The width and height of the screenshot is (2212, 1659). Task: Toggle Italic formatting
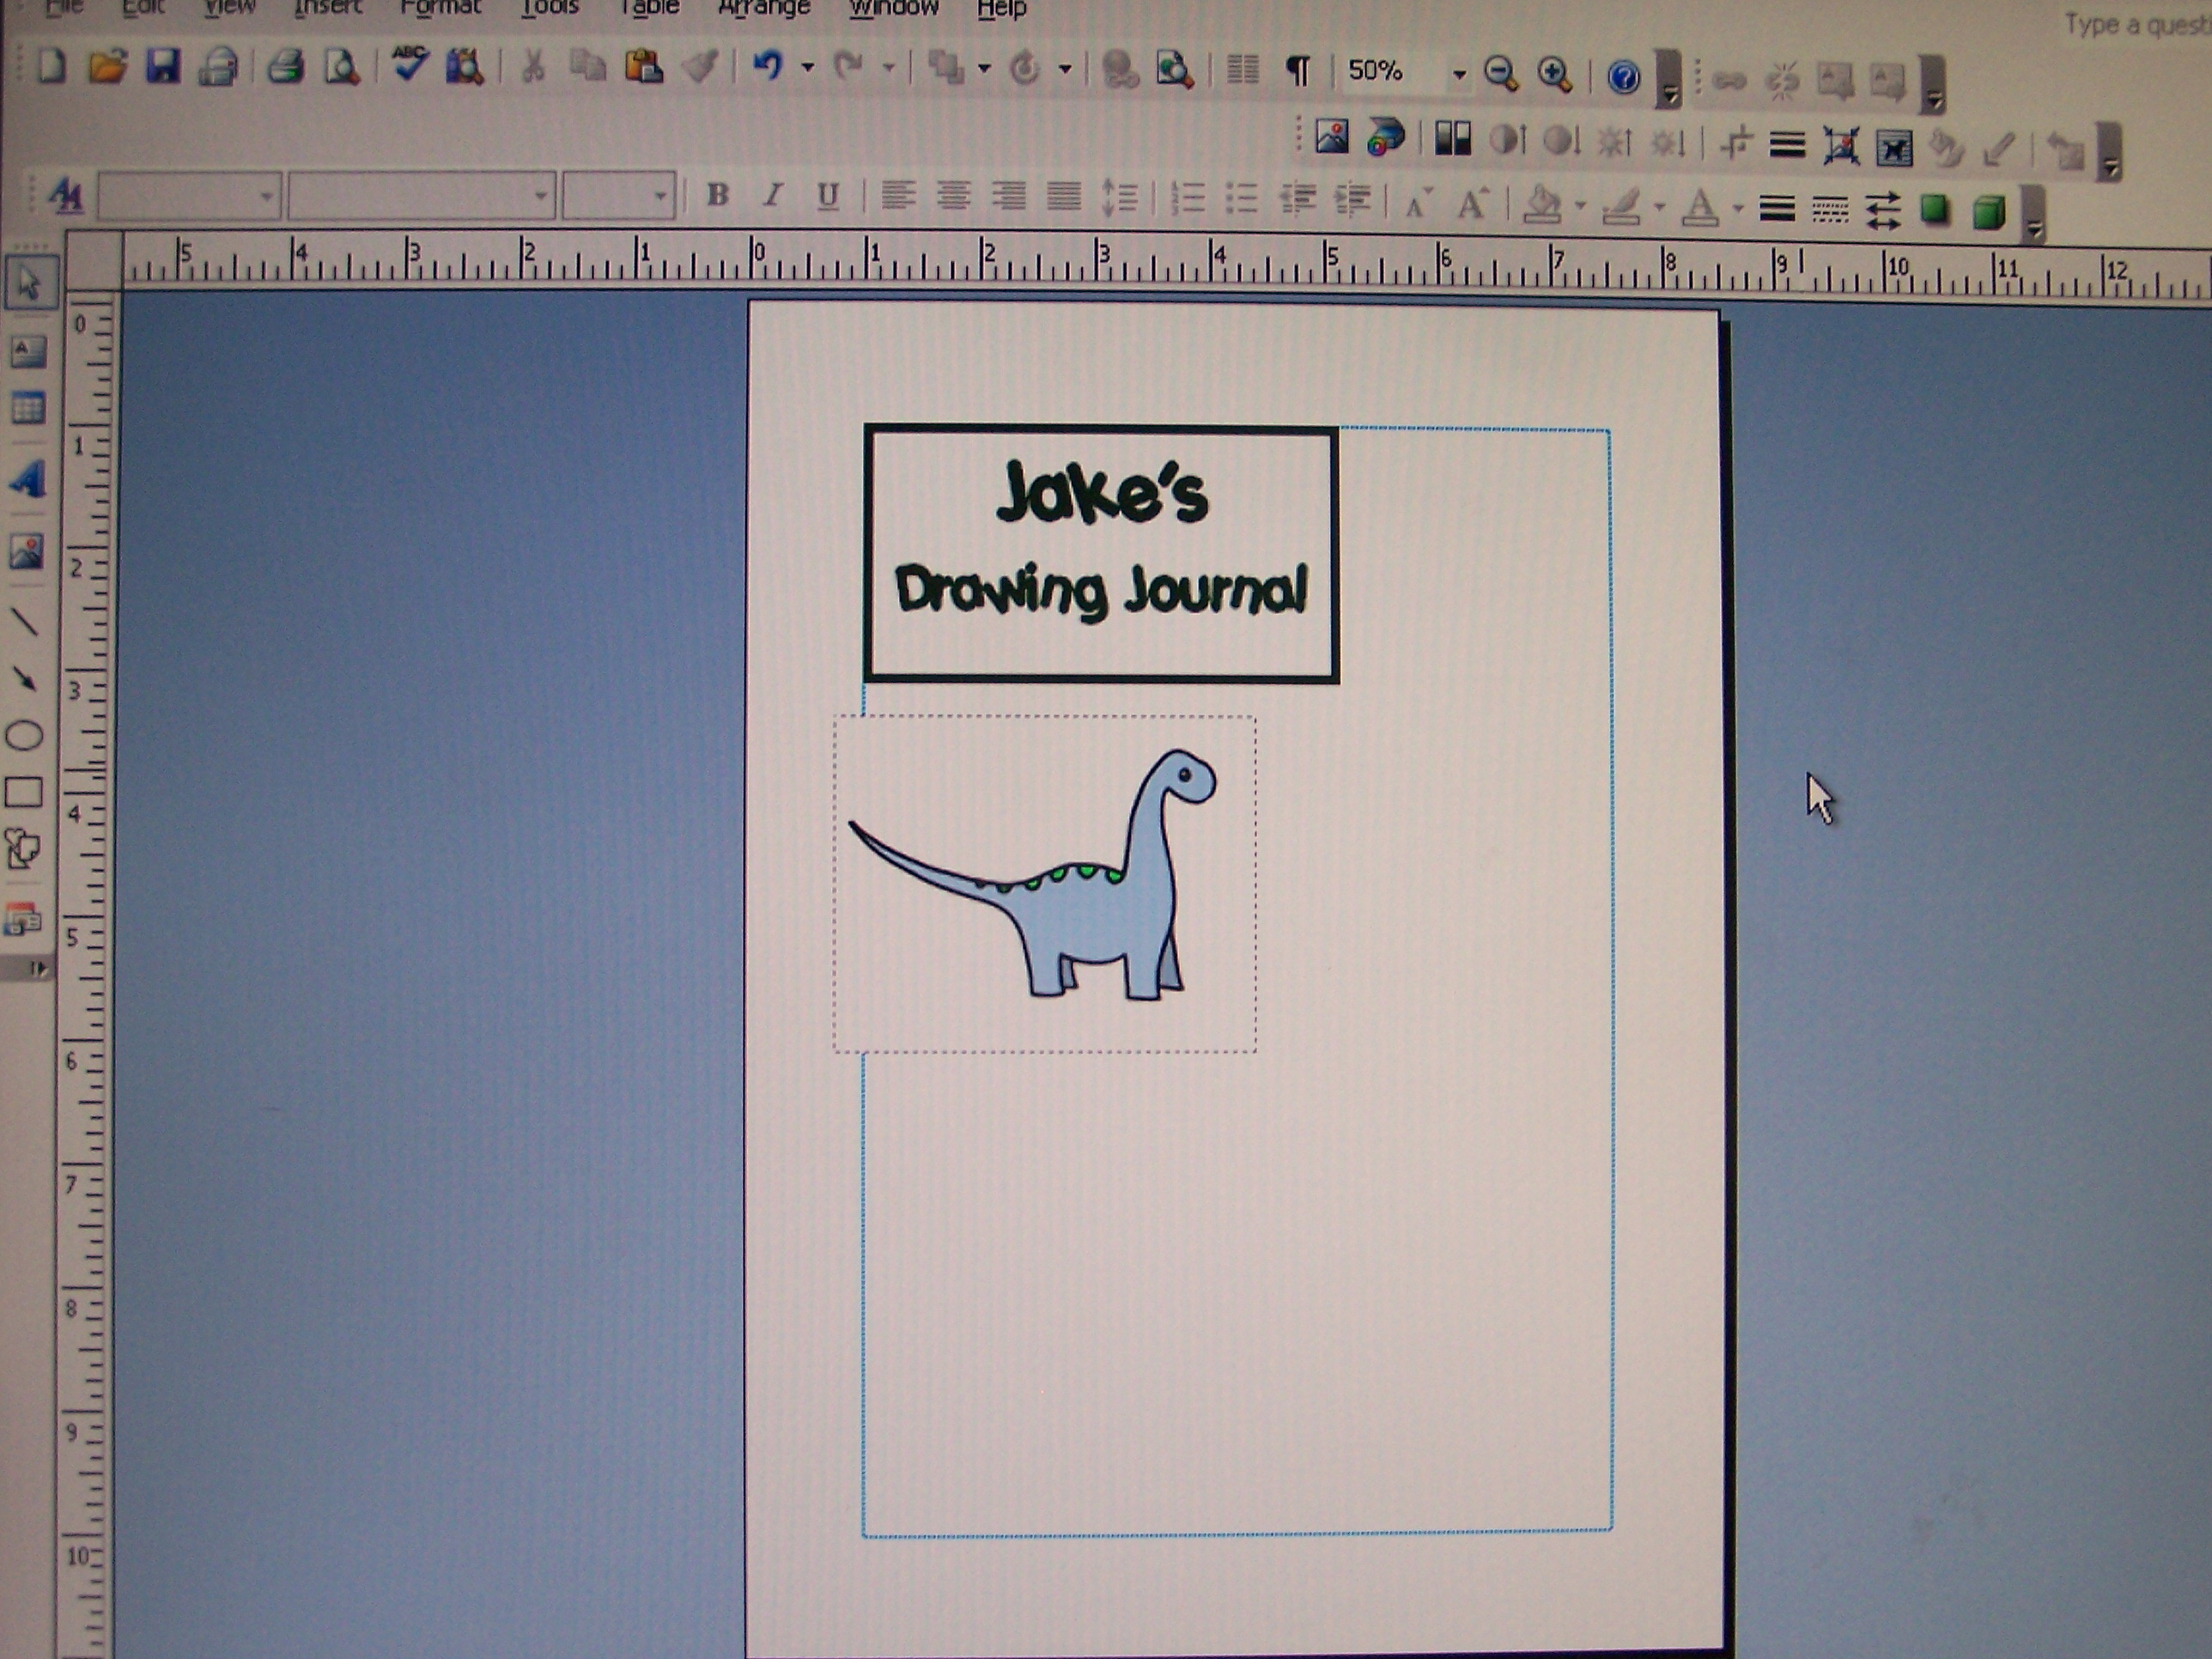coord(772,195)
